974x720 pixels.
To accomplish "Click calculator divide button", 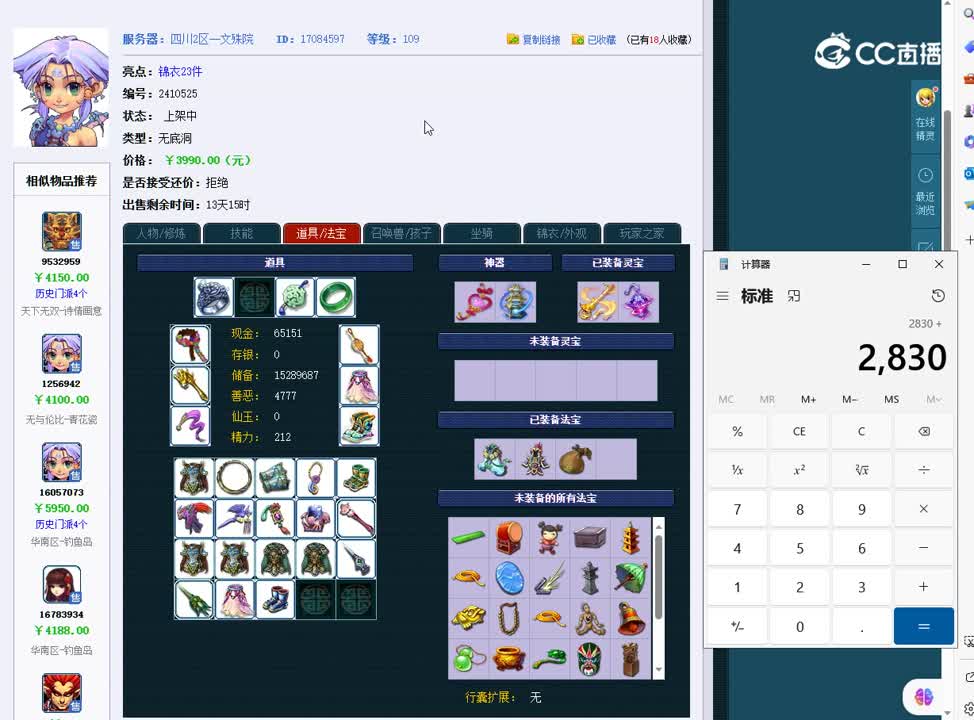I will [x=924, y=470].
